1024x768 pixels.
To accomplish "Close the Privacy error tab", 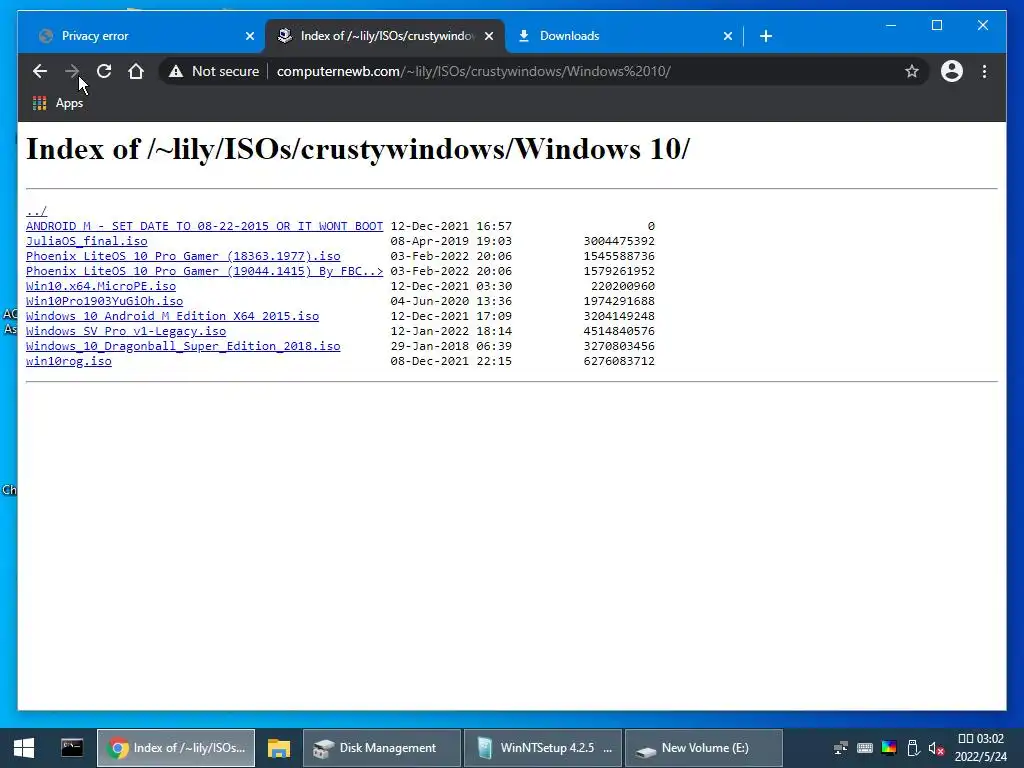I will click(249, 36).
